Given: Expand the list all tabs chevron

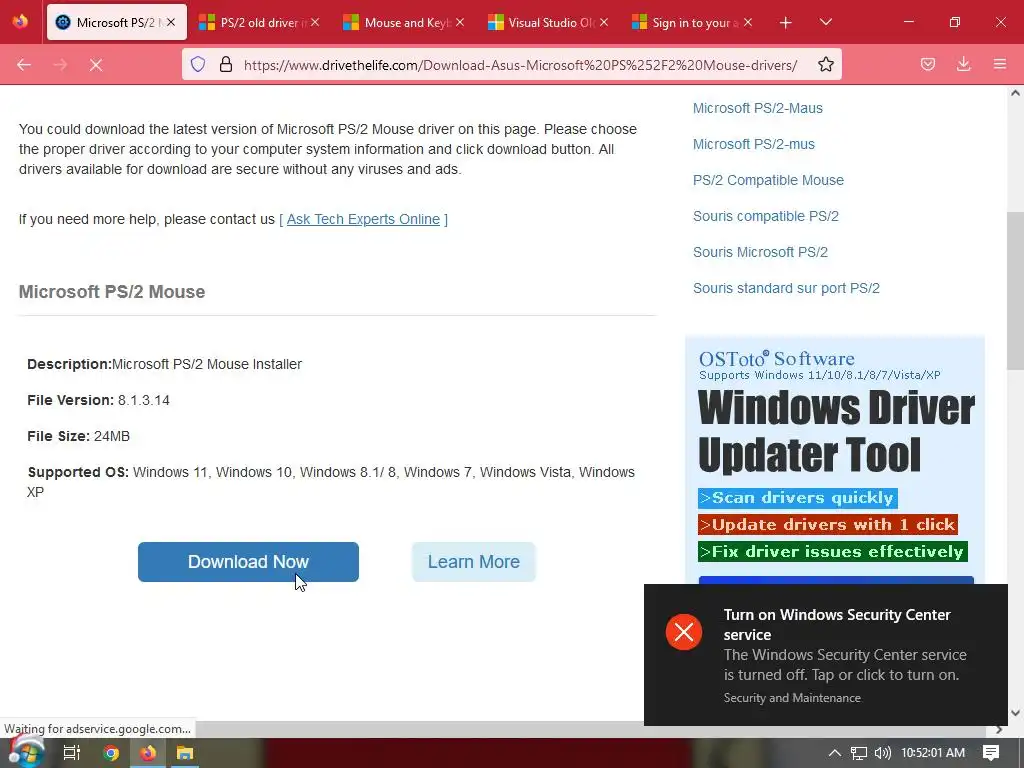Looking at the screenshot, I should coord(825,23).
